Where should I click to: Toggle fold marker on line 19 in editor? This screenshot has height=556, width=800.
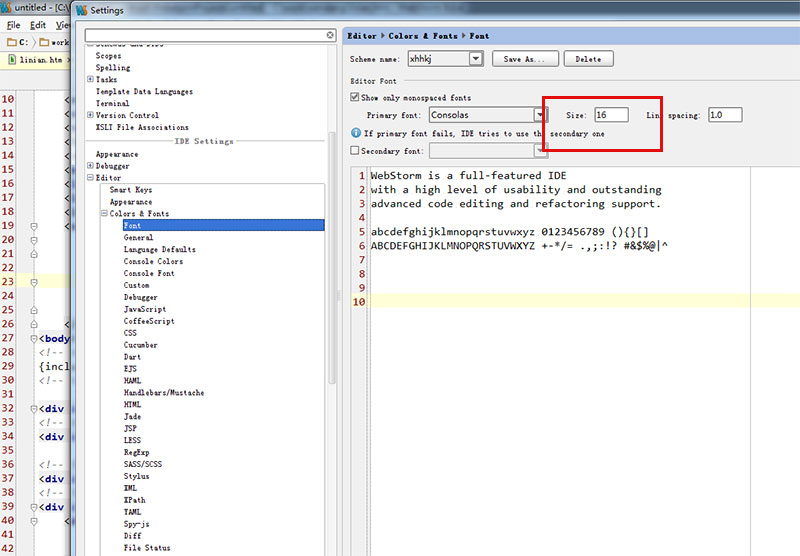[x=34, y=226]
